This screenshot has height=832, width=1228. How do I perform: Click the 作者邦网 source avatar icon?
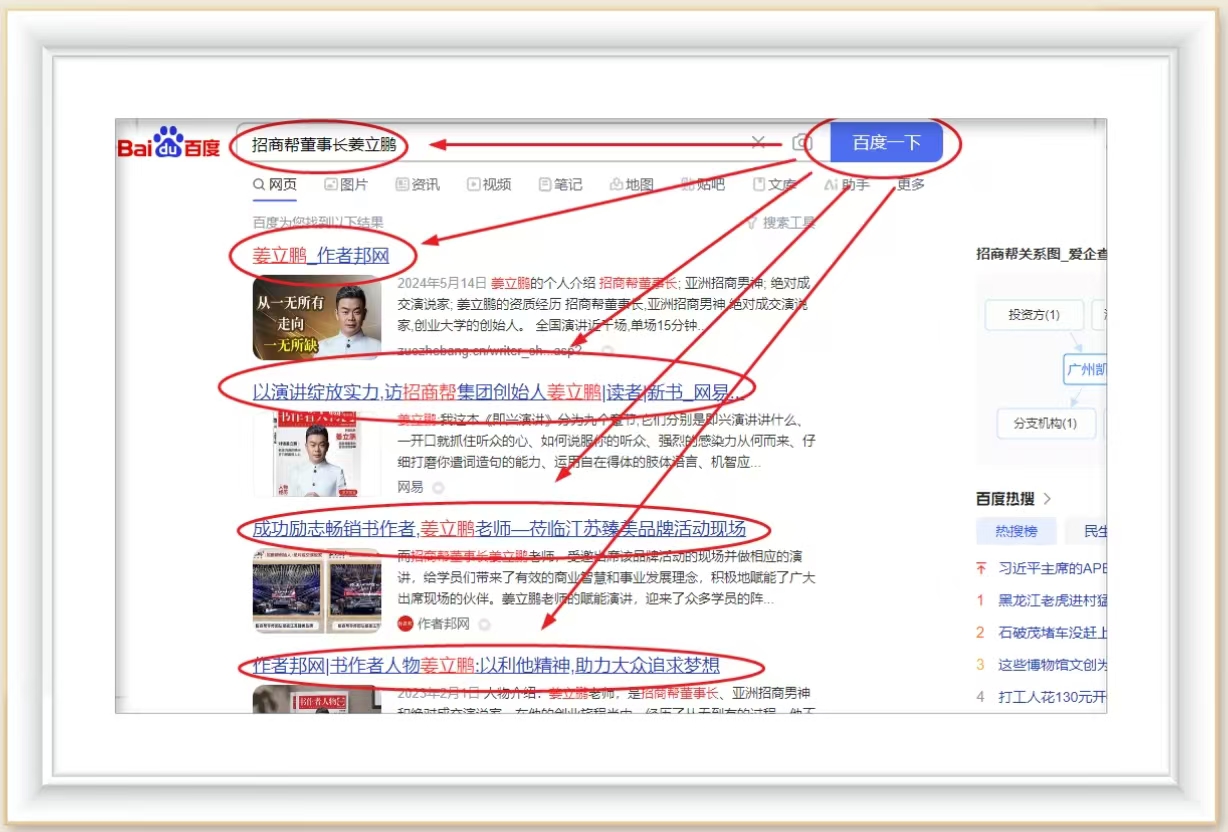[x=405, y=624]
